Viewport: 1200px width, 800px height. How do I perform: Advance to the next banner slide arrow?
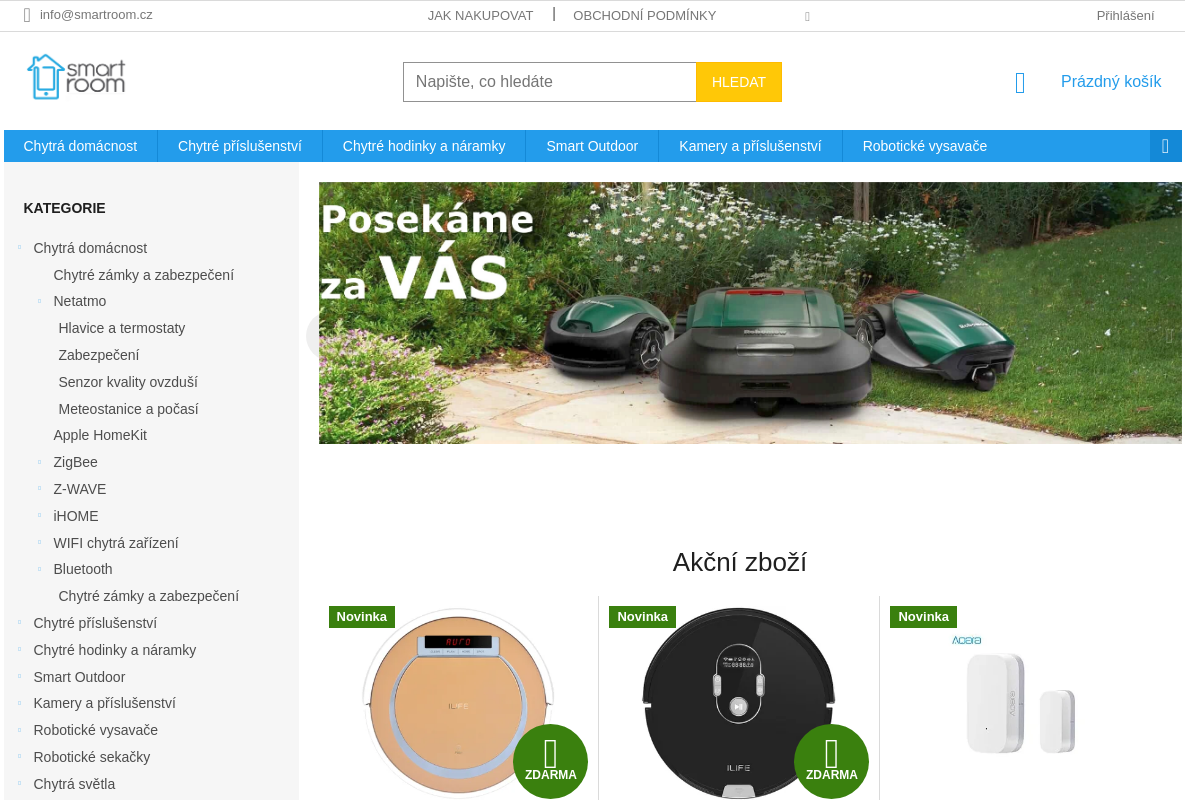(x=1169, y=336)
